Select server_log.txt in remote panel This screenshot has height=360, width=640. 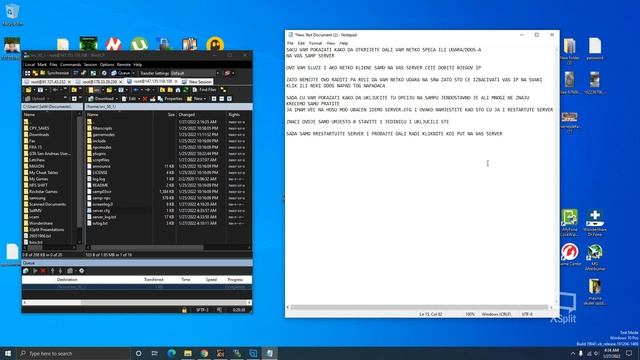104,217
